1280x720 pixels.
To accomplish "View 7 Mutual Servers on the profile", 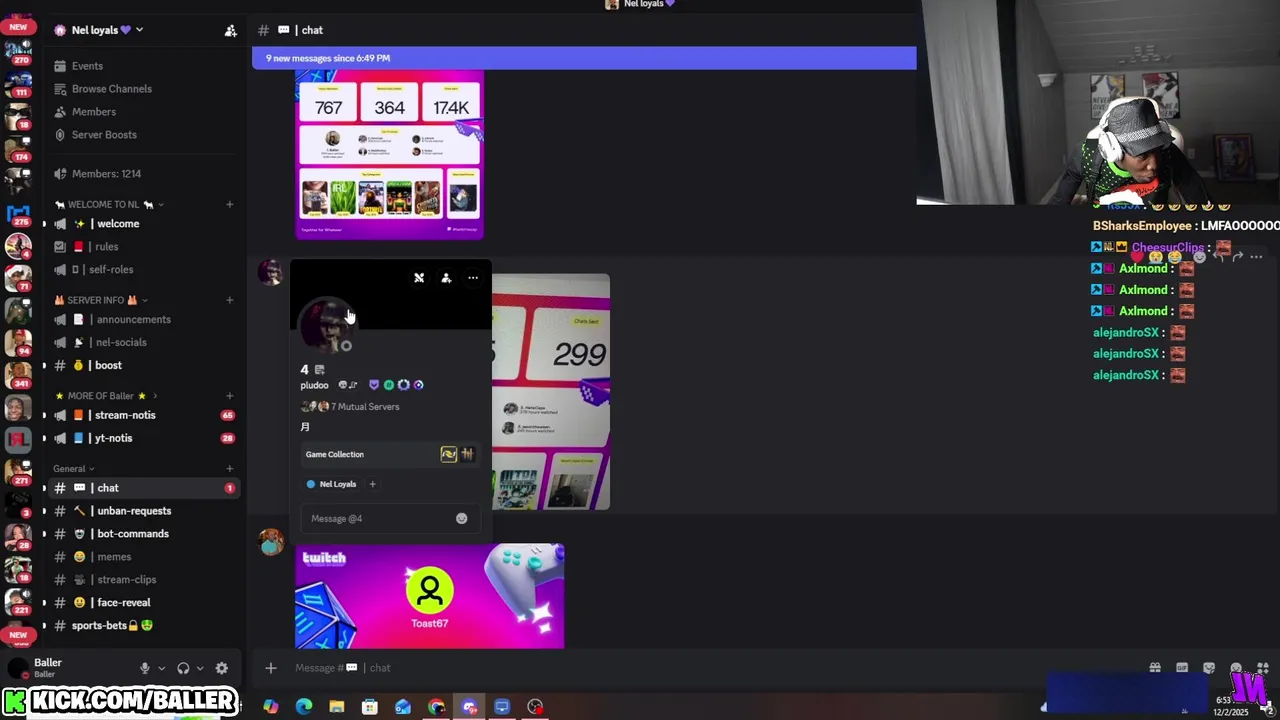I will [350, 407].
